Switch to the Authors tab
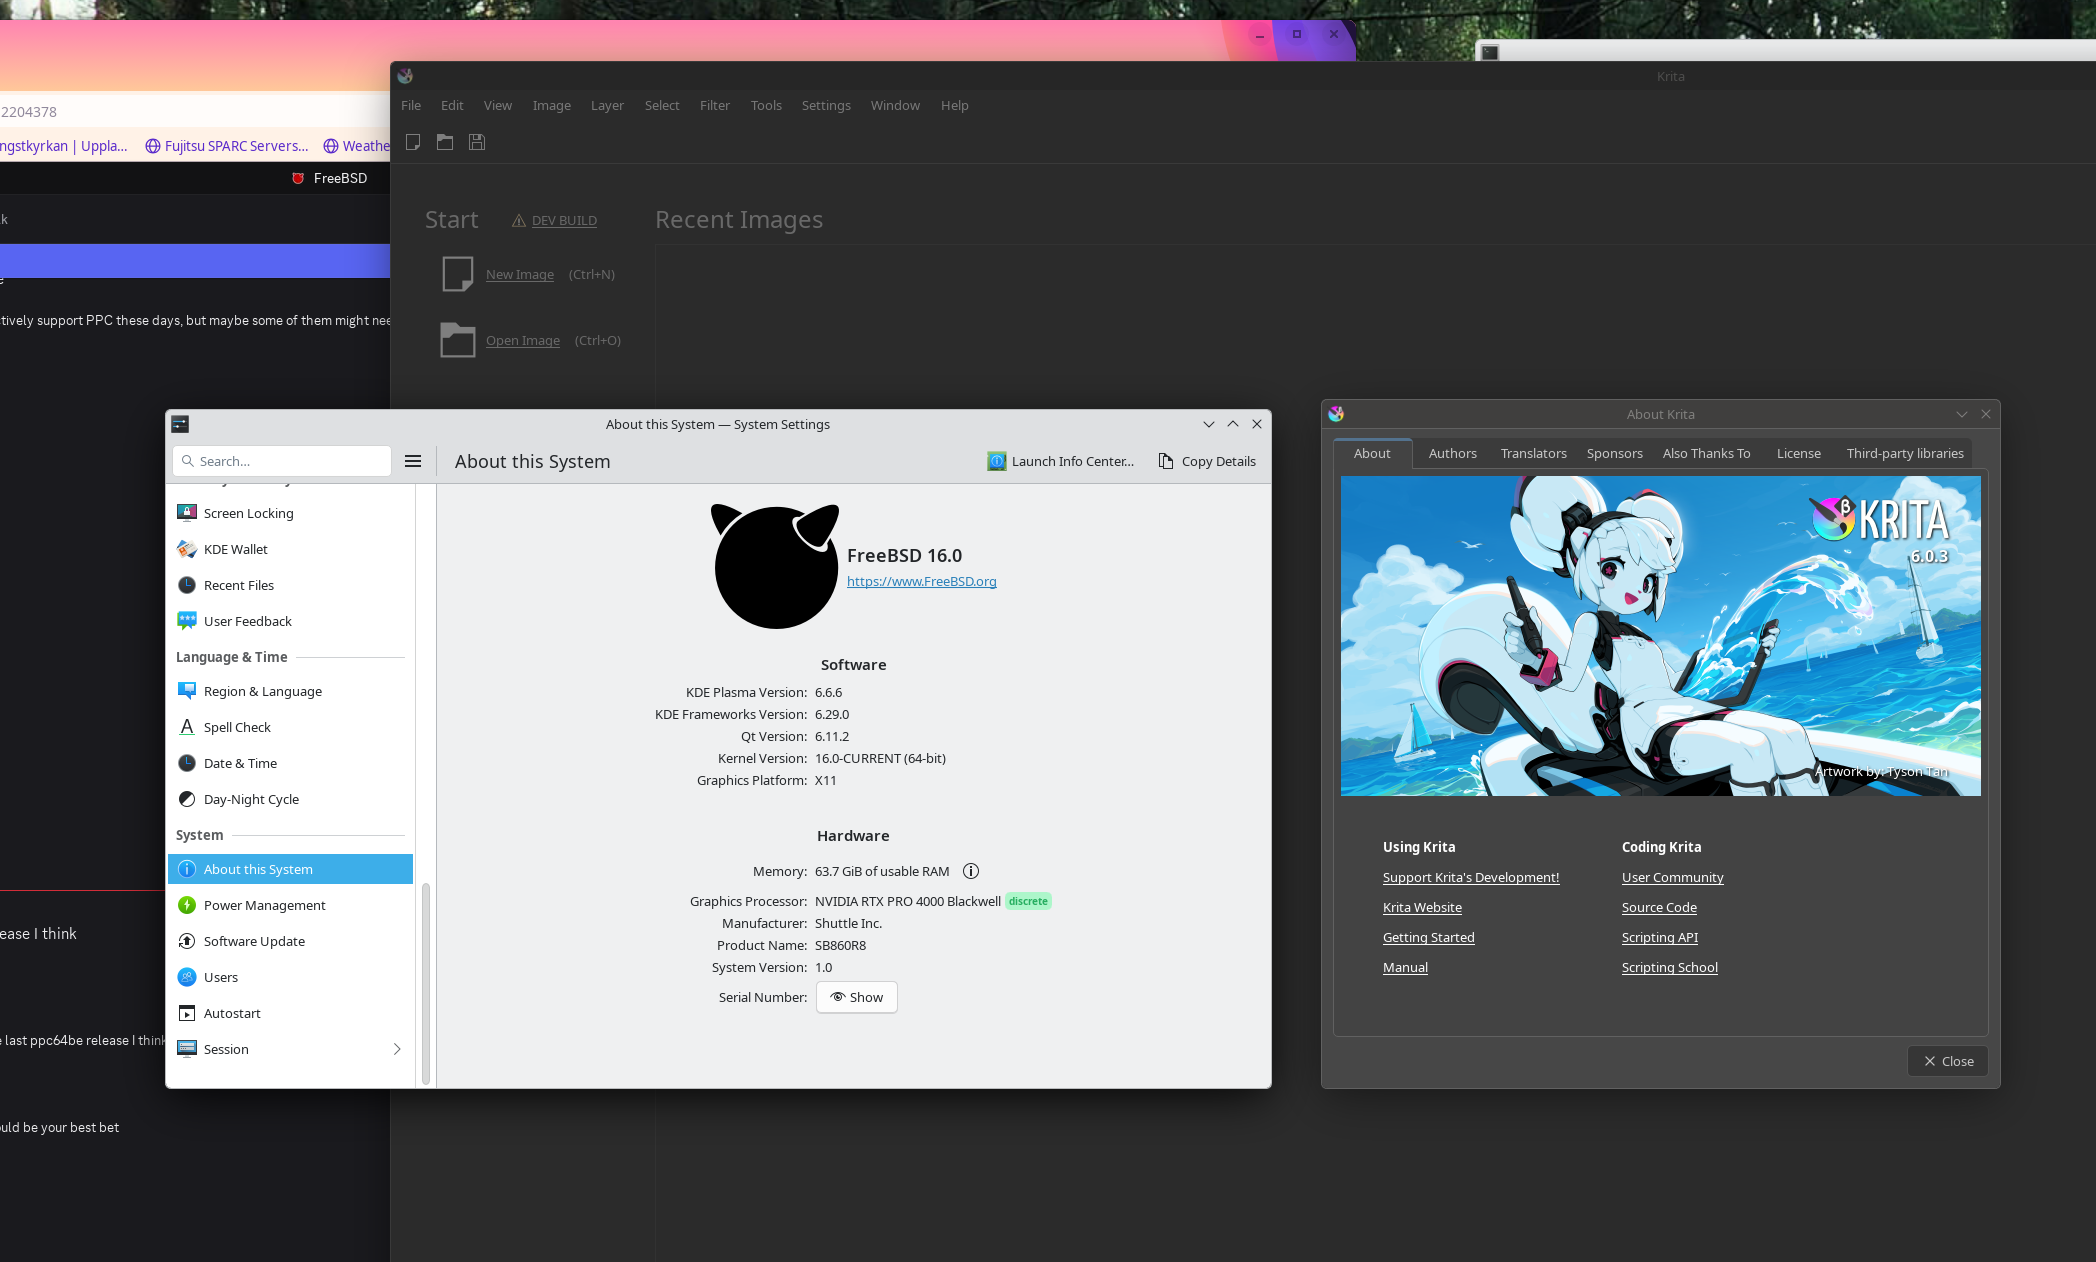The height and width of the screenshot is (1262, 2096). click(x=1453, y=453)
